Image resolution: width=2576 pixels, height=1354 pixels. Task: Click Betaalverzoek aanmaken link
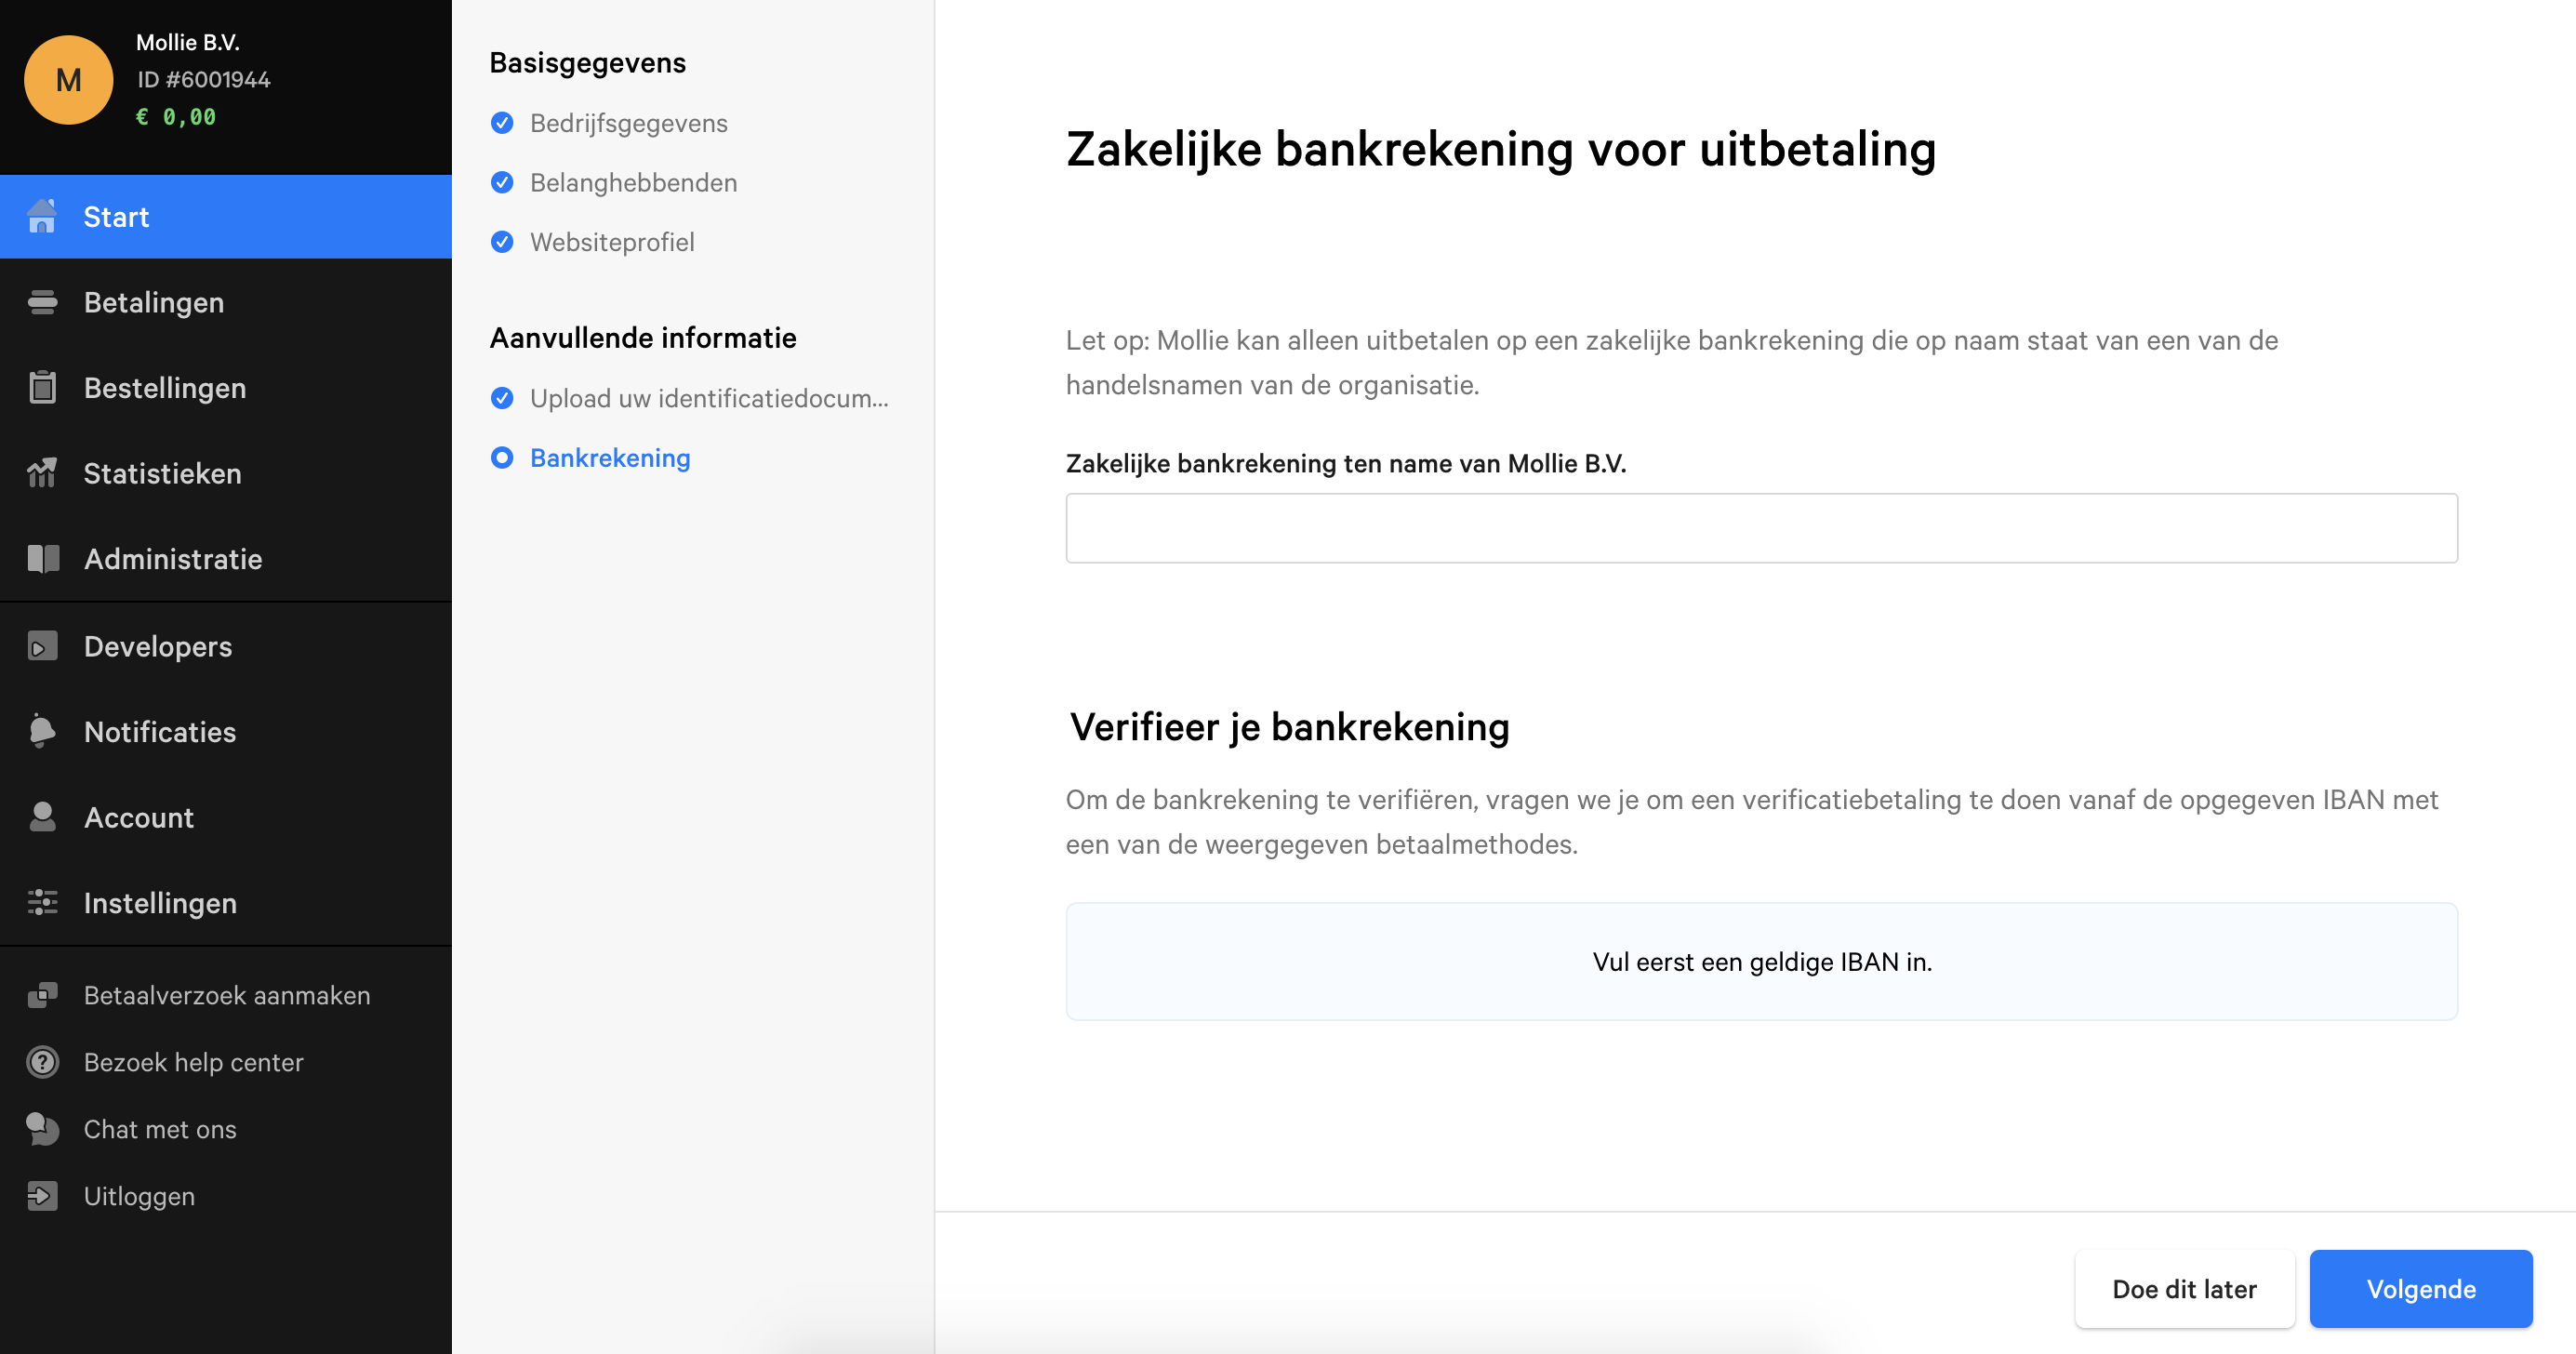pyautogui.click(x=226, y=995)
